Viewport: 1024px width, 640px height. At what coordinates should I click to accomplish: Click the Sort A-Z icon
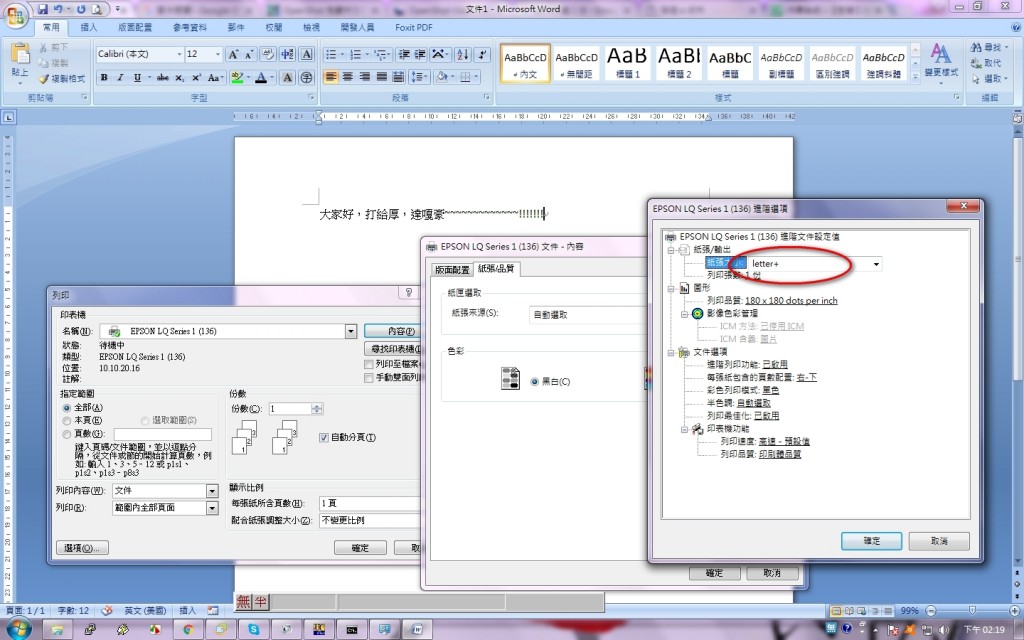[462, 54]
